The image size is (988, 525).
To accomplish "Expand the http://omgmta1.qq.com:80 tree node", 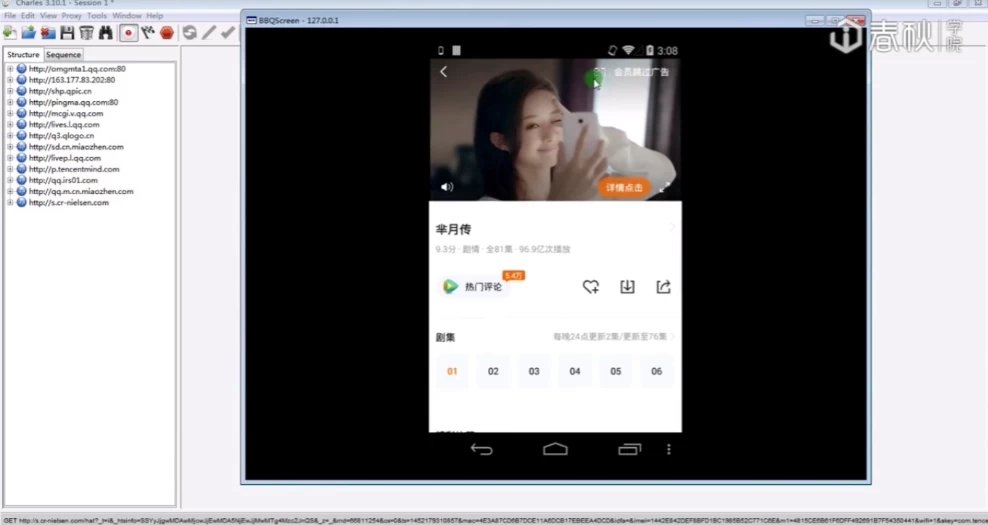I will point(10,69).
